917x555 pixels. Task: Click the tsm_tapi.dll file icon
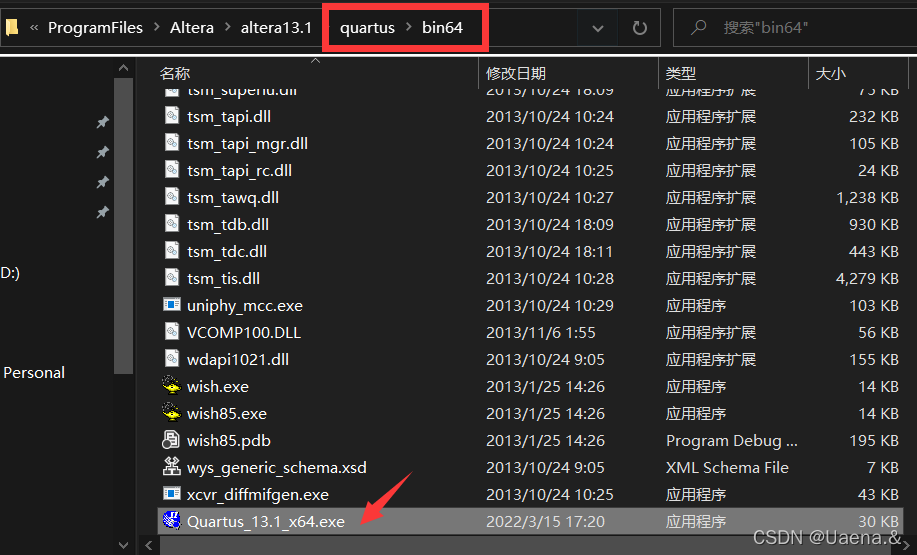(x=171, y=116)
